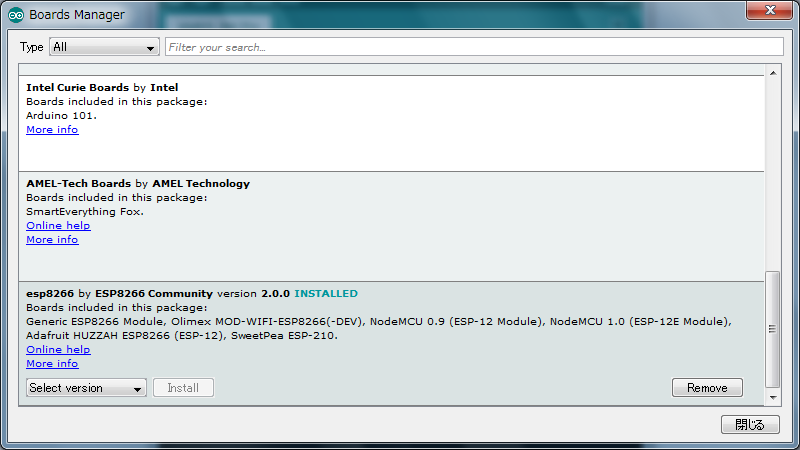Click the Install button for esp8266
This screenshot has height=450, width=800.
tap(183, 388)
